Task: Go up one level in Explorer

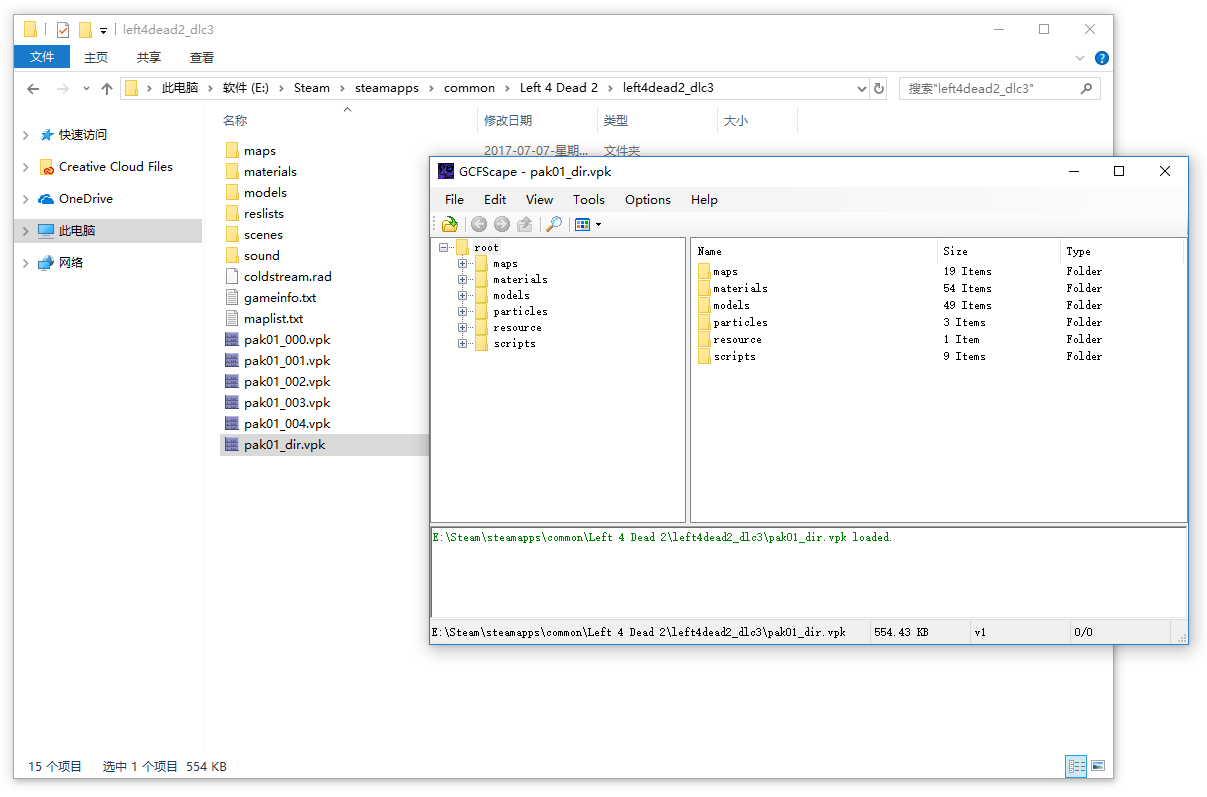Action: [x=107, y=88]
